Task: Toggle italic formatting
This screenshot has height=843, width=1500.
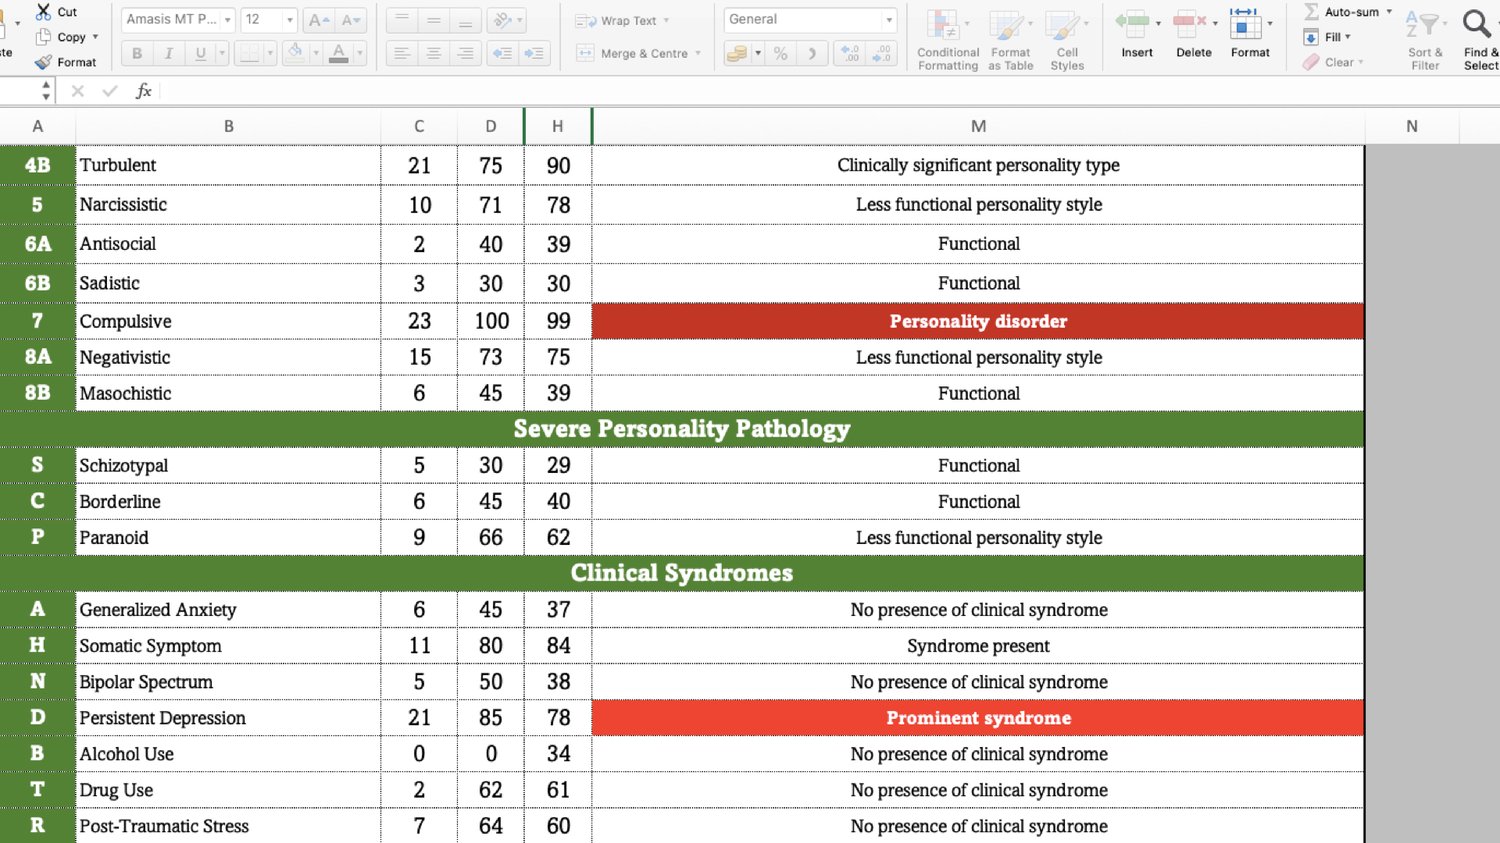Action: [x=169, y=53]
